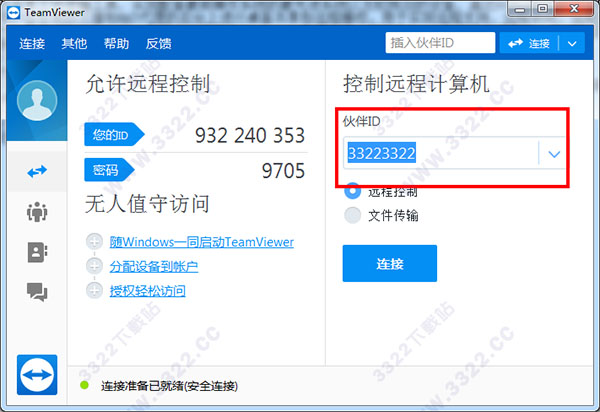
Task: Open the 随Windows一同启动TeamViewer link
Action: coord(202,242)
